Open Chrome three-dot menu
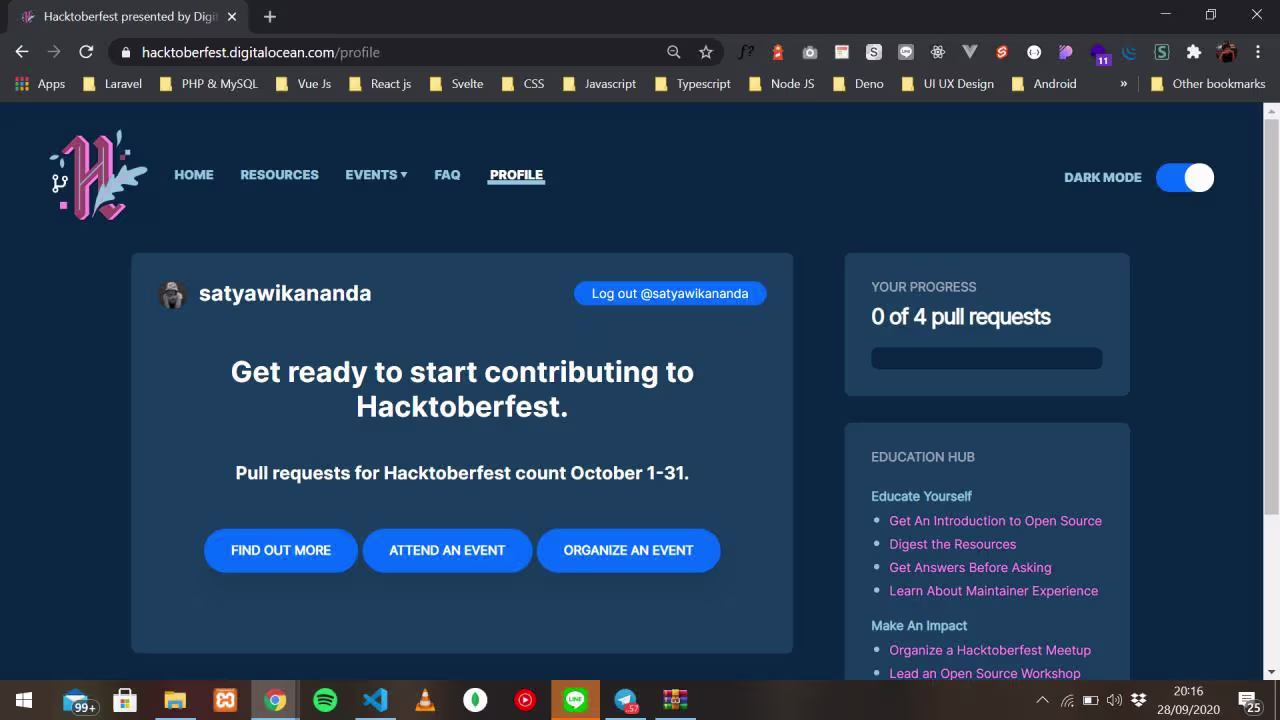This screenshot has width=1280, height=720. (1257, 52)
